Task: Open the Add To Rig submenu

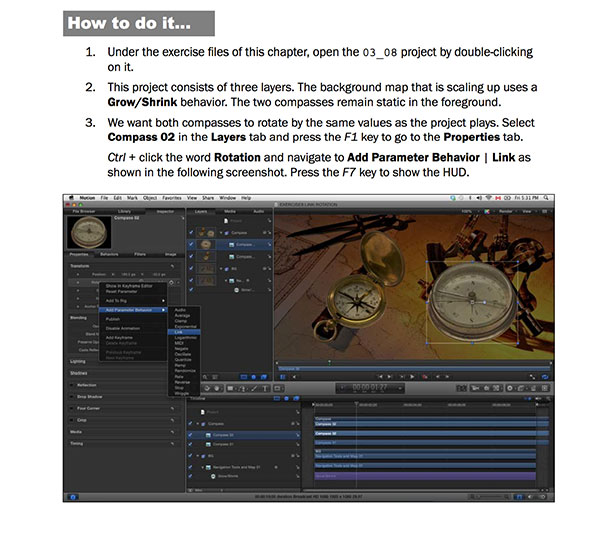Action: point(133,301)
